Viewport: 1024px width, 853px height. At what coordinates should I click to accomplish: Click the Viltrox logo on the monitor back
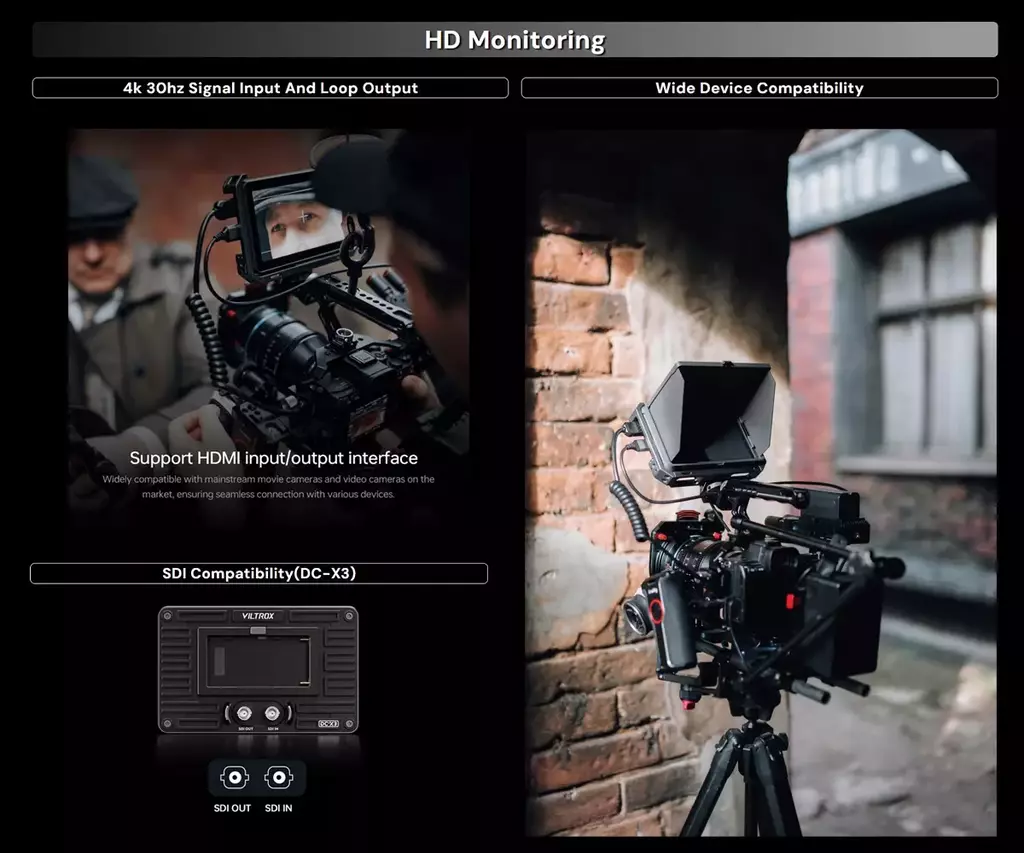tap(257, 617)
